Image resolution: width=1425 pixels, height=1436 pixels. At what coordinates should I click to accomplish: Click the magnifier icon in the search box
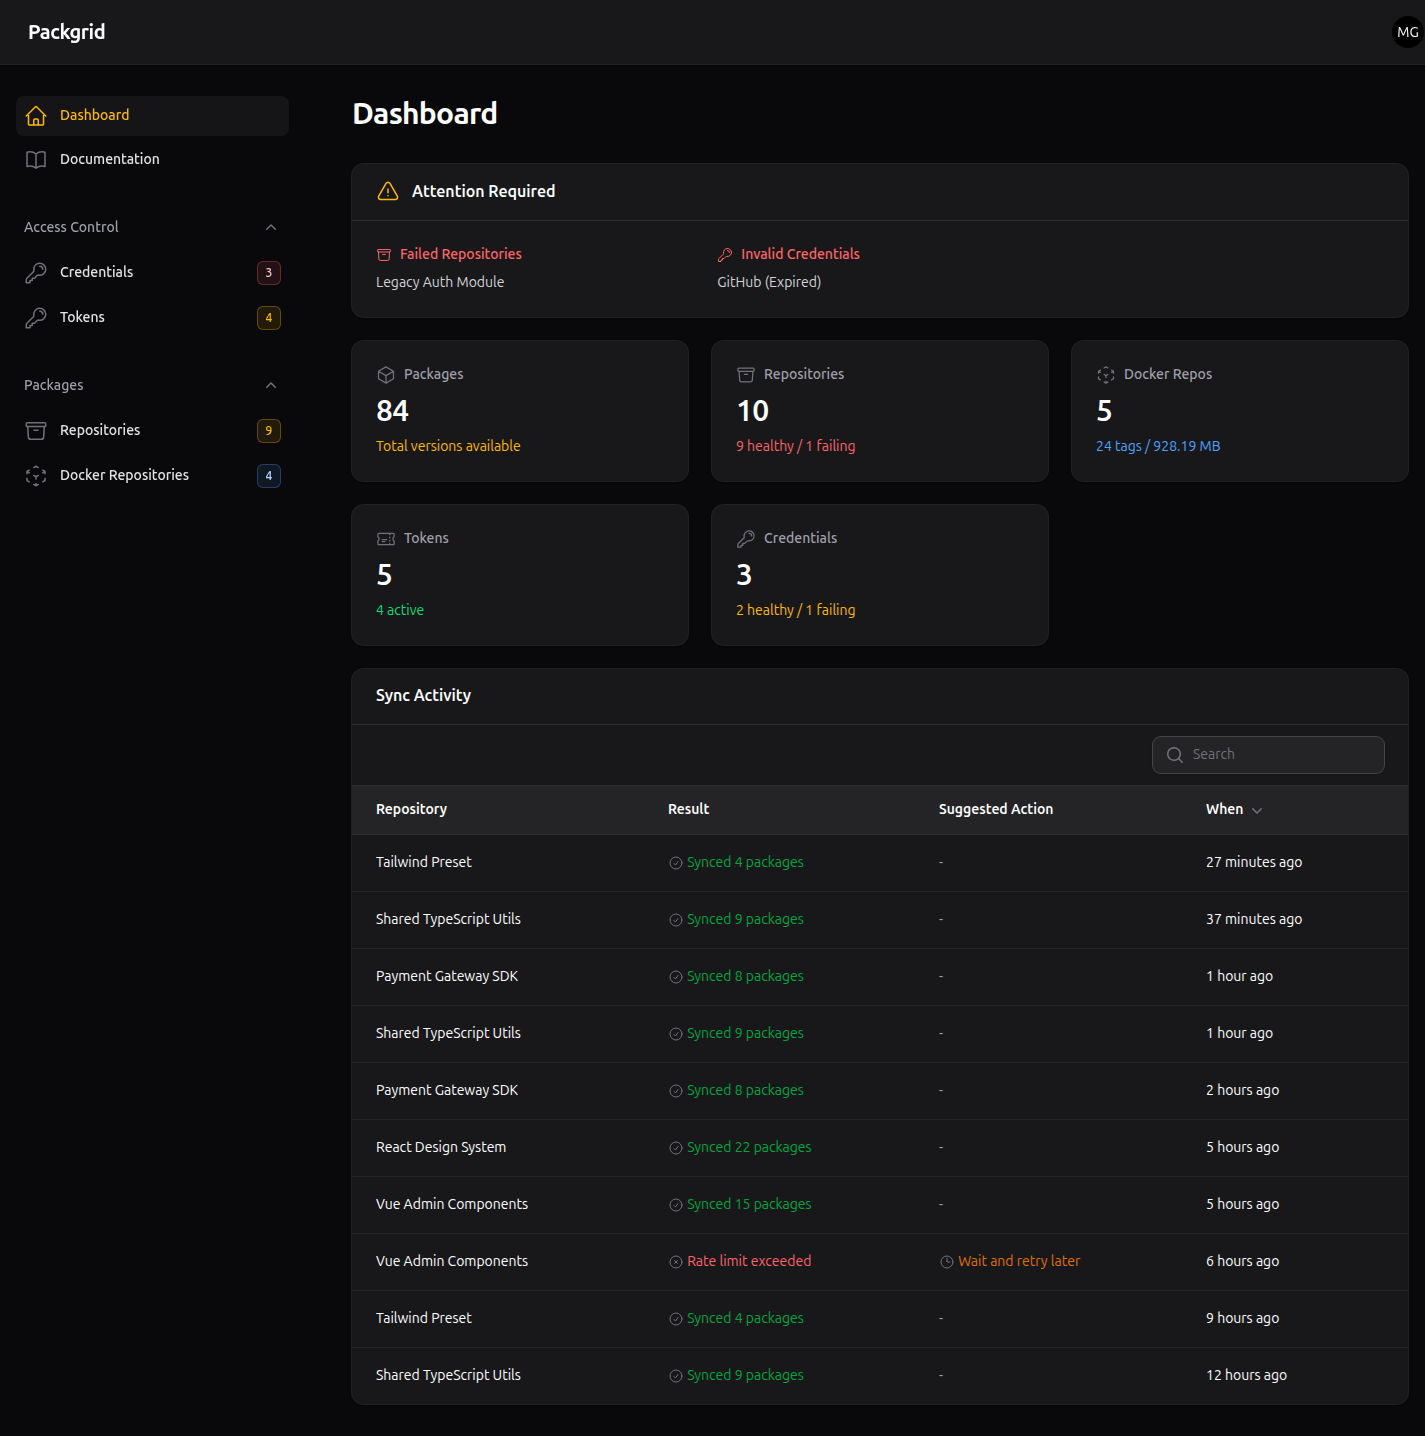(1175, 755)
